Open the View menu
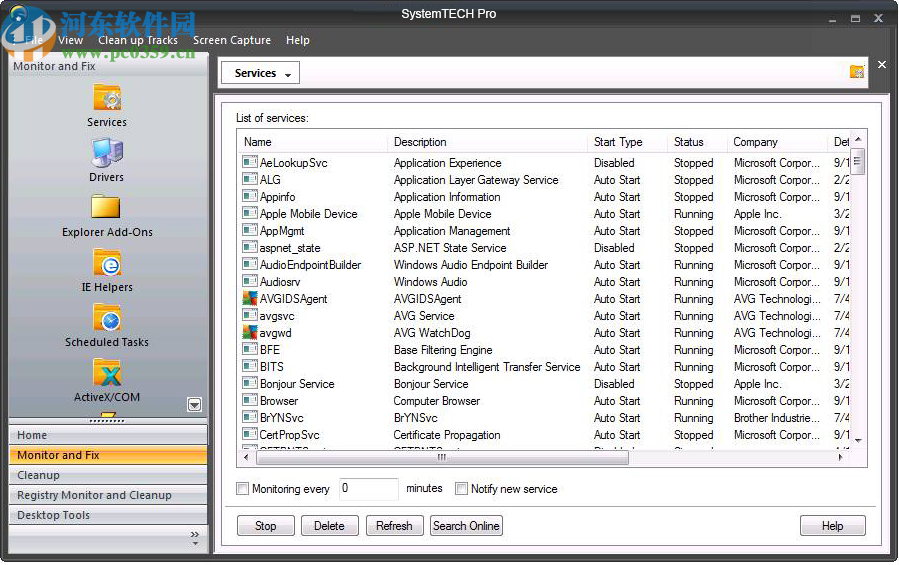This screenshot has width=899, height=565. 71,40
